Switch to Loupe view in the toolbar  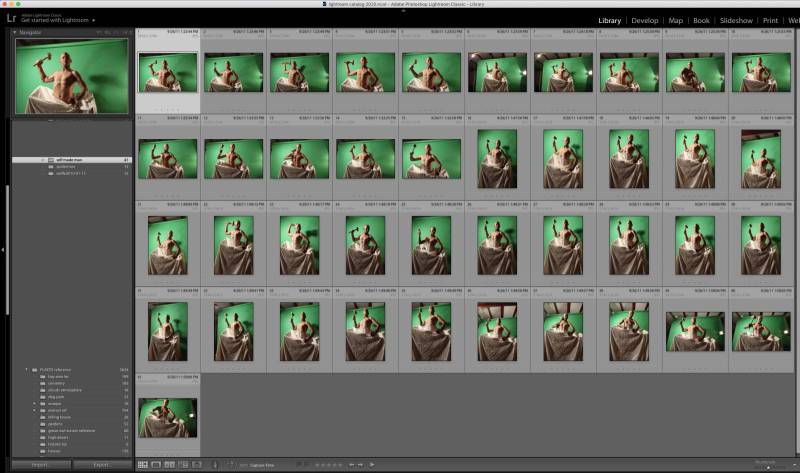pos(155,465)
